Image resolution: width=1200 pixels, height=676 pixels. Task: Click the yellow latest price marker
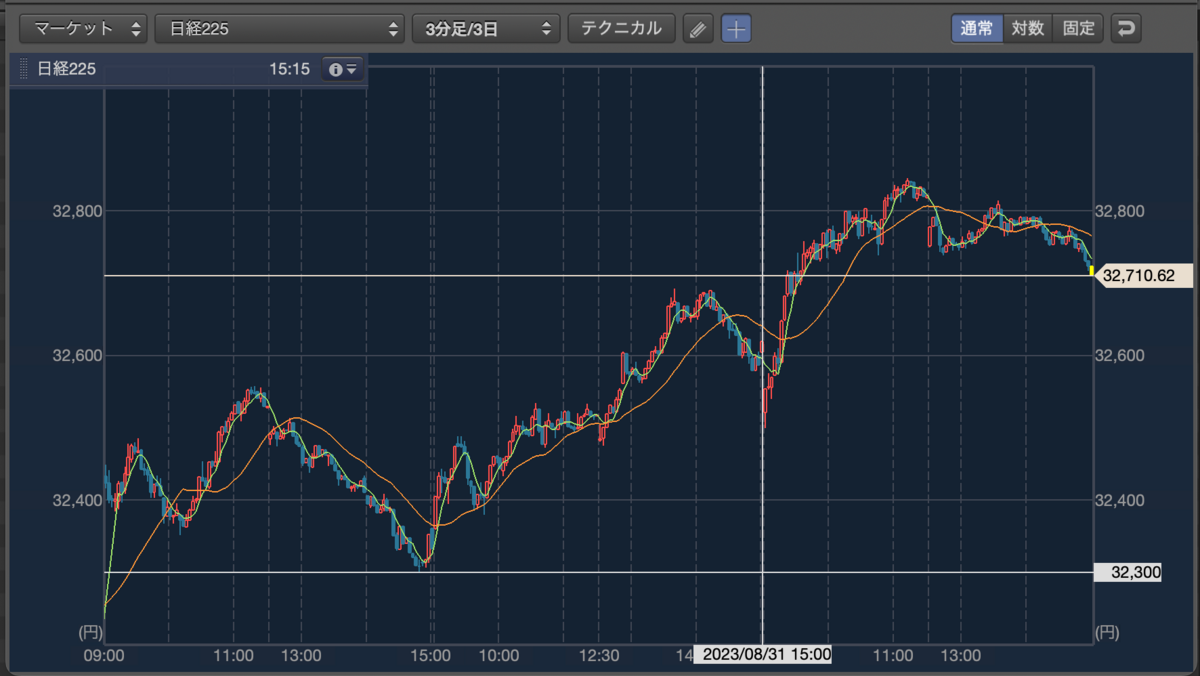(x=1090, y=270)
